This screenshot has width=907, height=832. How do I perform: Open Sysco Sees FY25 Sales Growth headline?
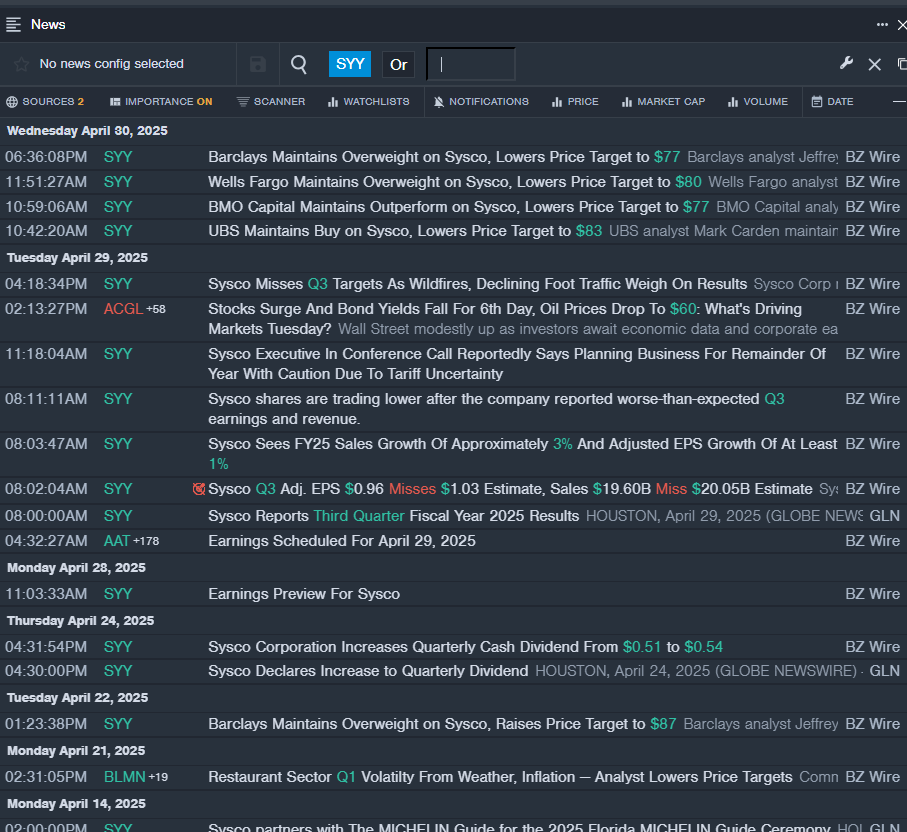coord(523,454)
